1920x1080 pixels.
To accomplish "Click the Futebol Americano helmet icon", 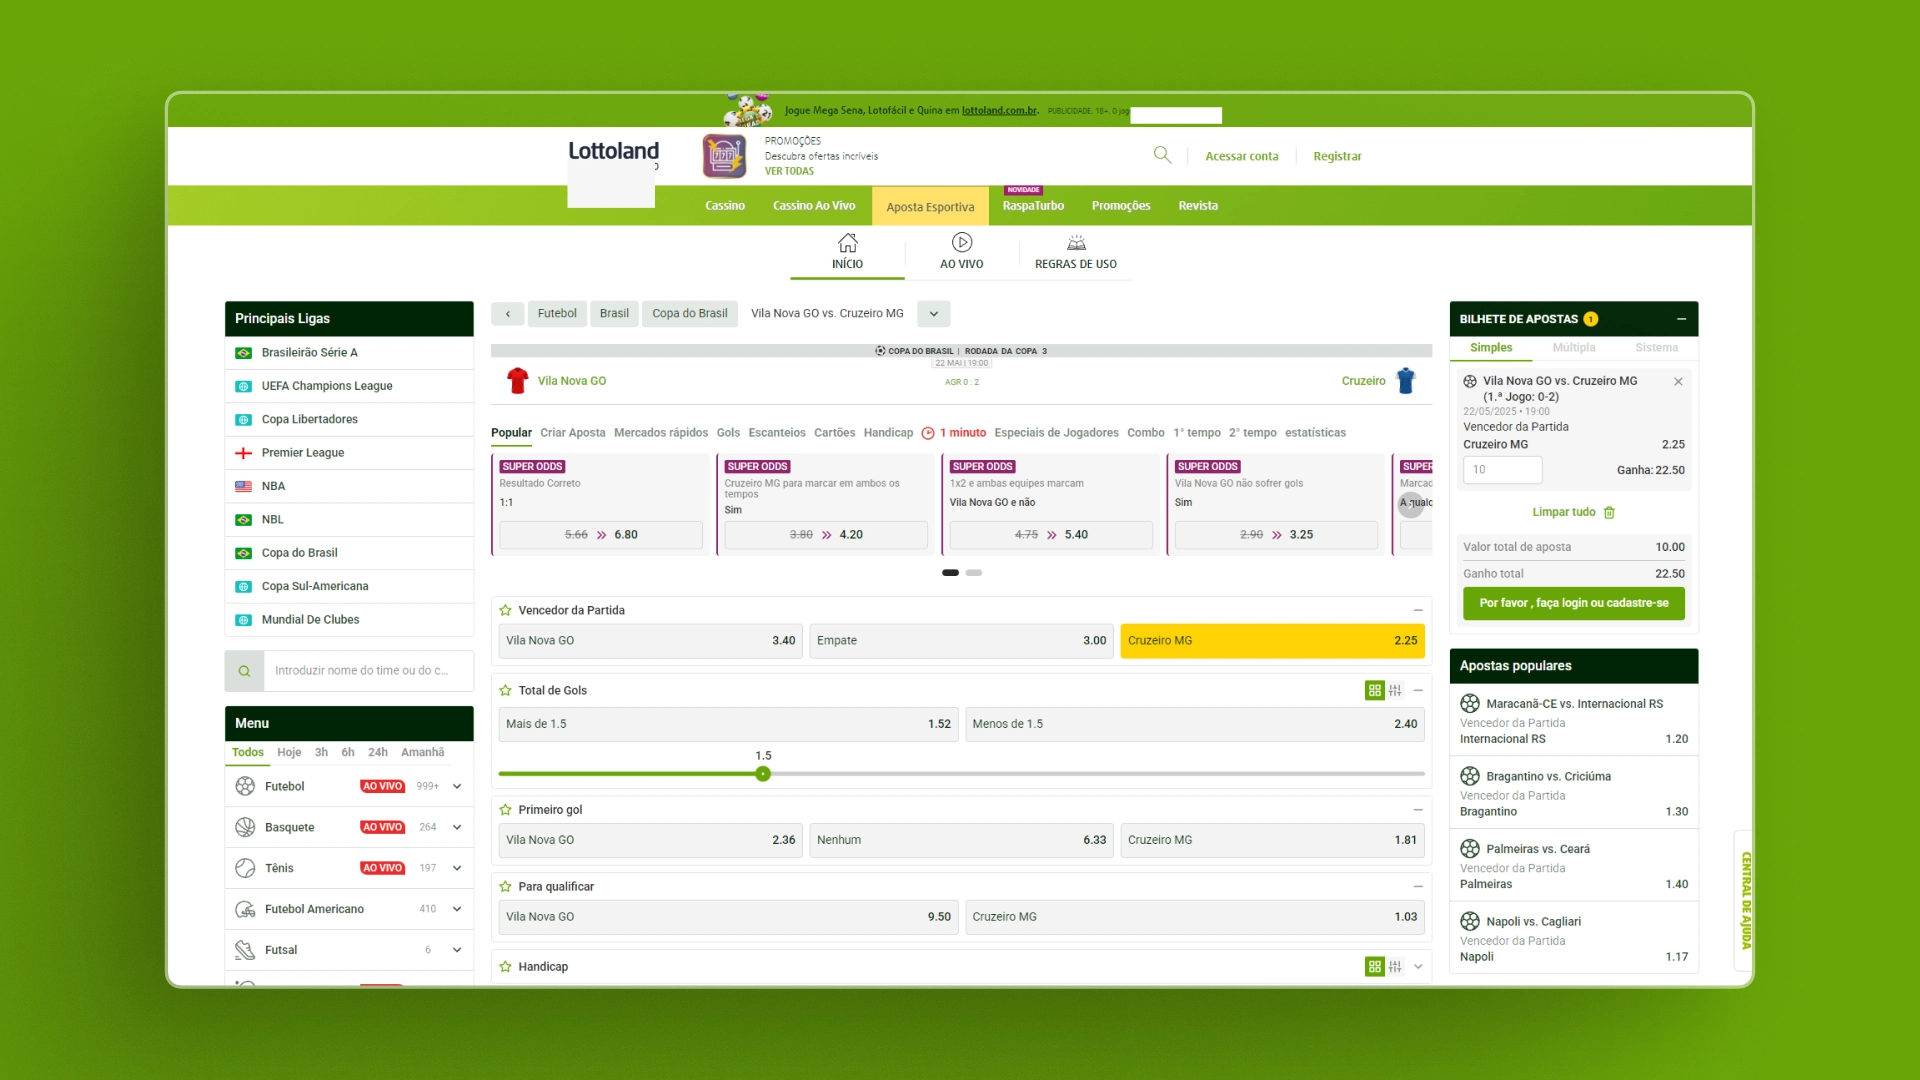I will (x=245, y=909).
